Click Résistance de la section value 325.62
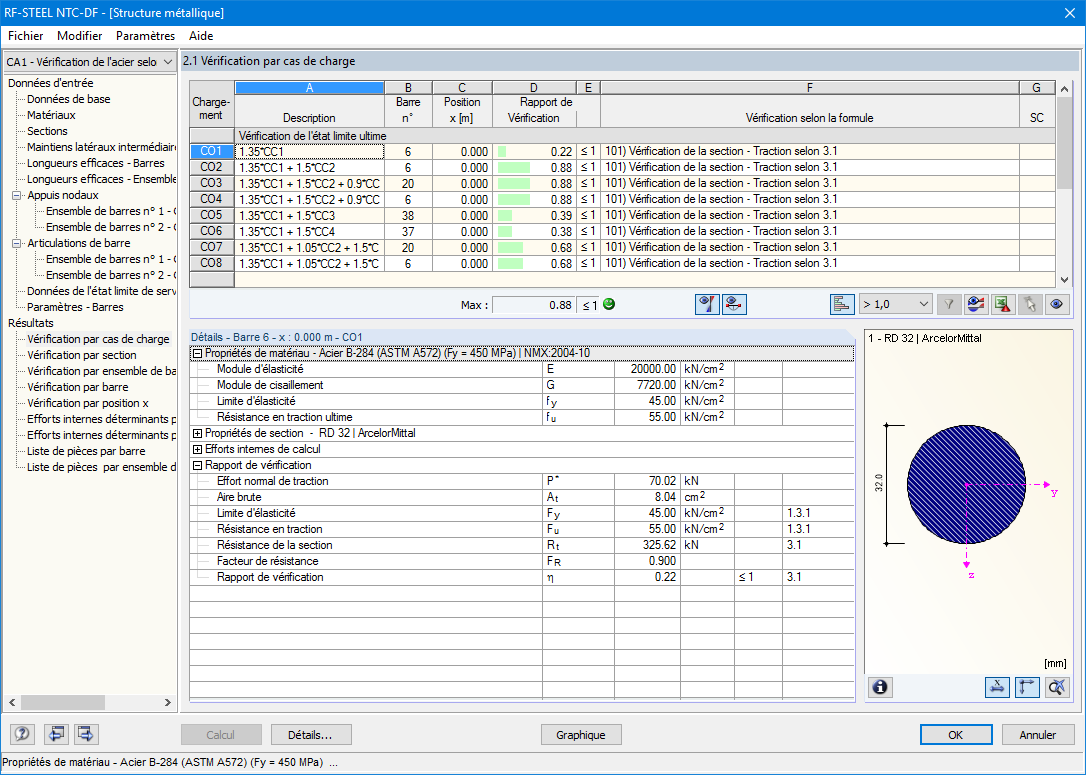1086x775 pixels. coord(647,545)
